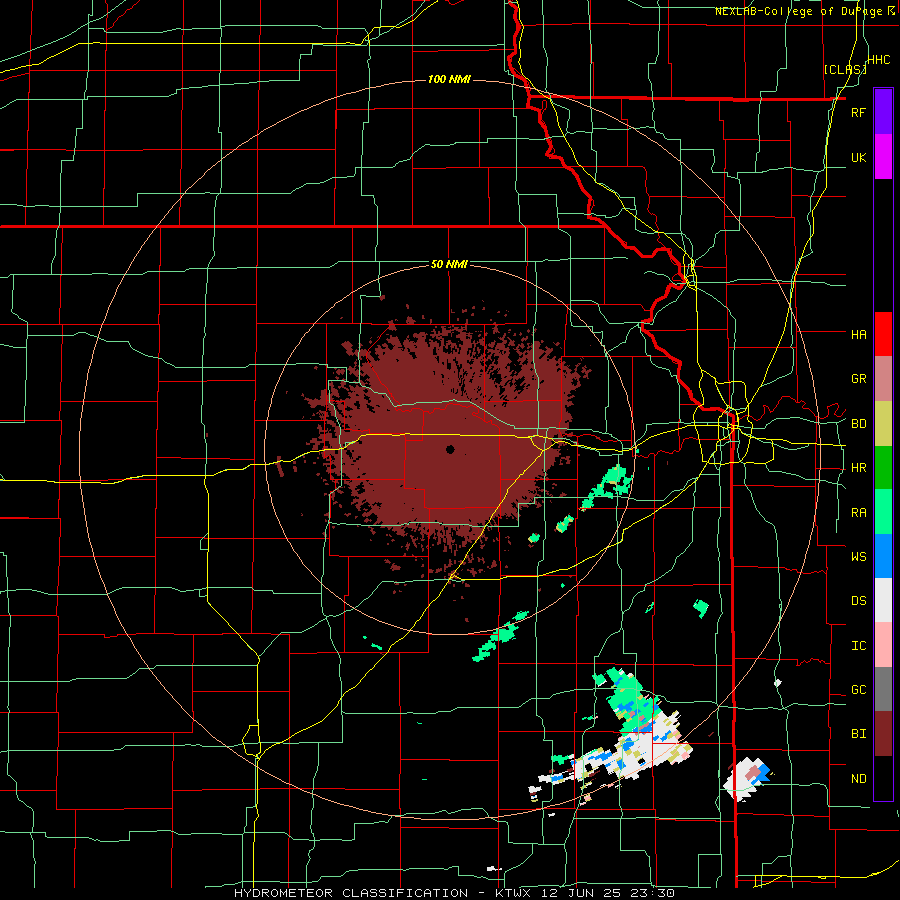
Task: Click the UK legend label
Action: pos(858,157)
